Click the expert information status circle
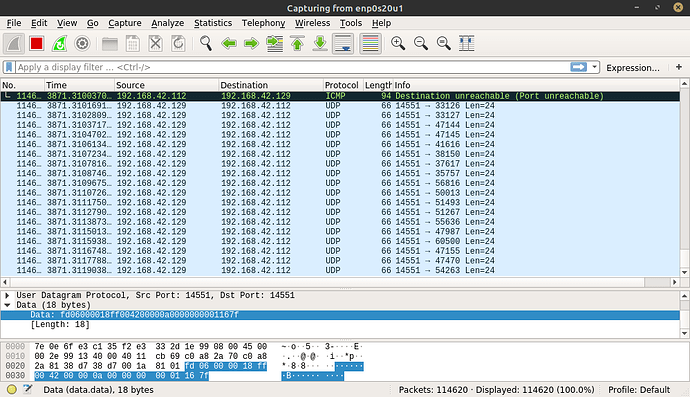The height and width of the screenshot is (397, 690). pyautogui.click(x=12, y=390)
